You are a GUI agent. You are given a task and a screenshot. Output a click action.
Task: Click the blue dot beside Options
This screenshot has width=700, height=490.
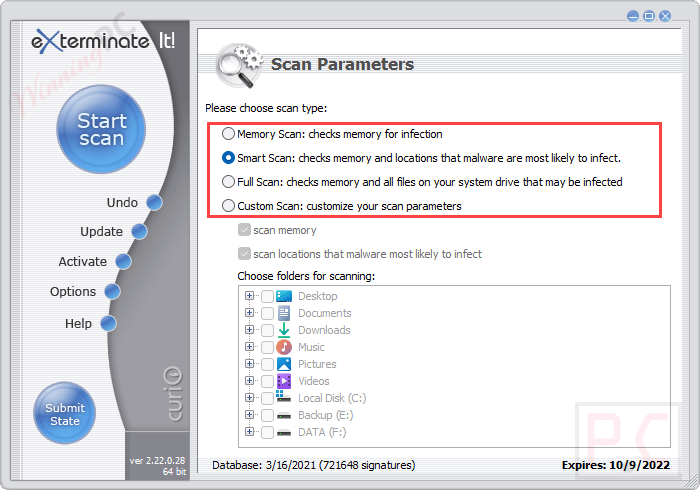(112, 291)
